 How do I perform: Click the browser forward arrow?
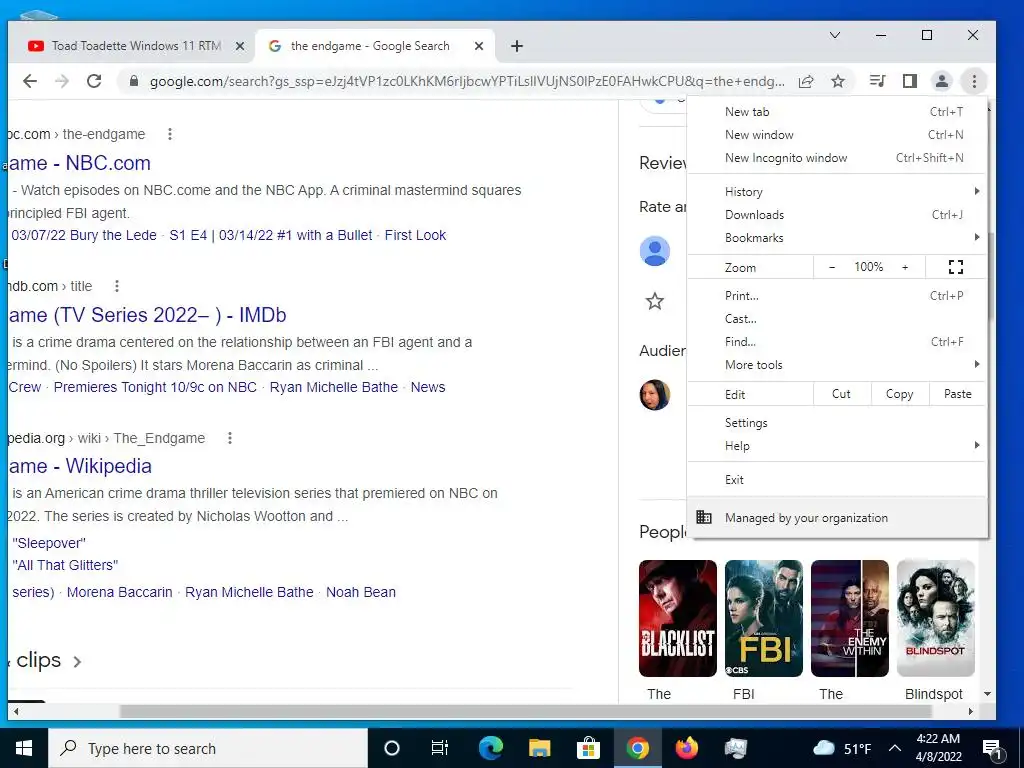tap(62, 81)
